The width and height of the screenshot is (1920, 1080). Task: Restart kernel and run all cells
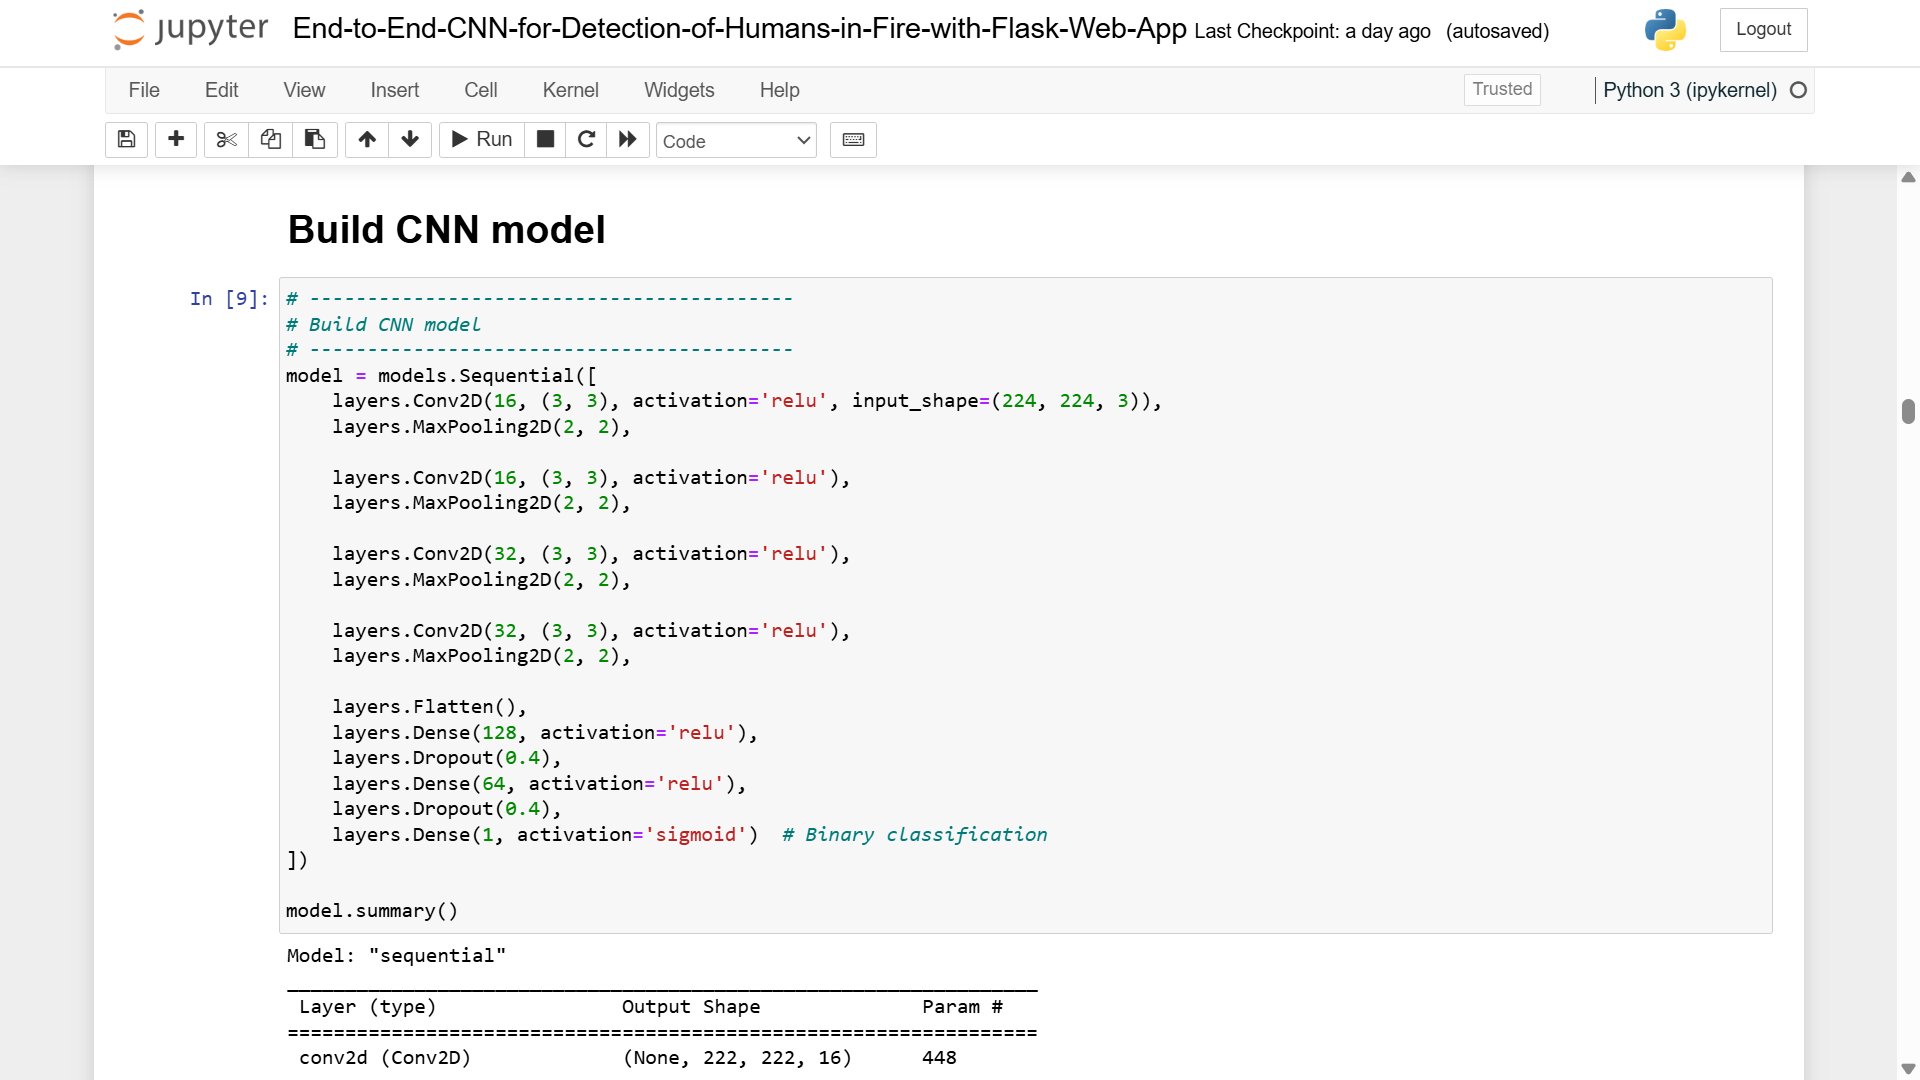click(628, 140)
